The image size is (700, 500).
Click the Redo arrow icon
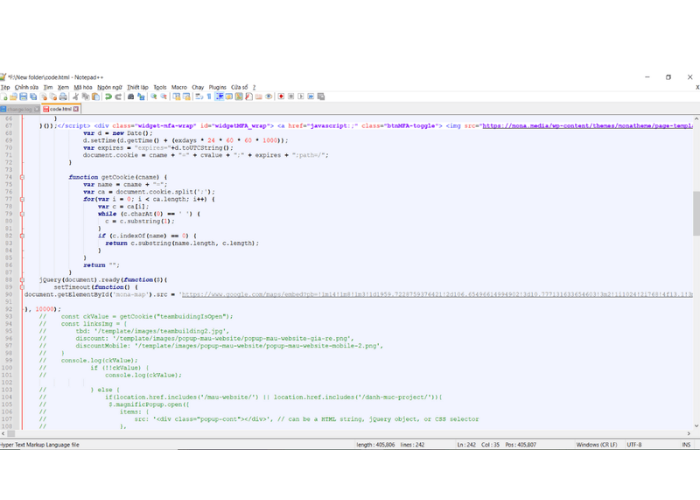[x=118, y=96]
